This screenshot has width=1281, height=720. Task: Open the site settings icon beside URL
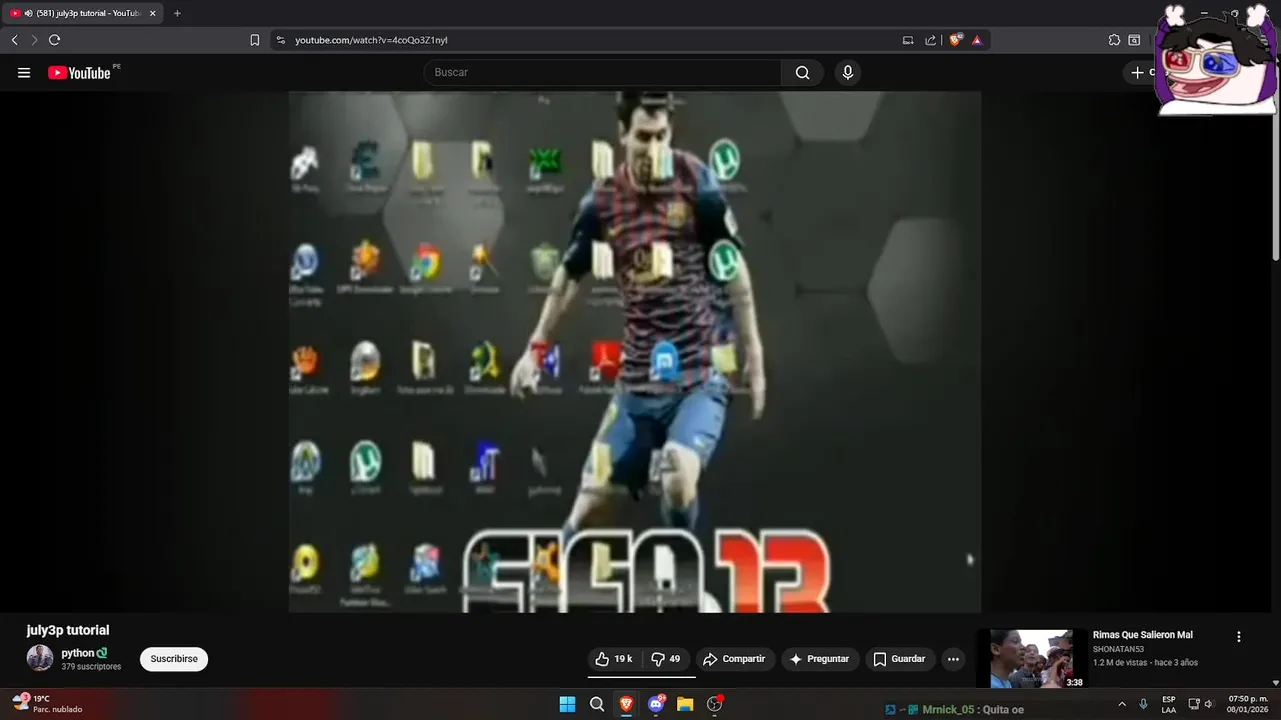coord(281,40)
